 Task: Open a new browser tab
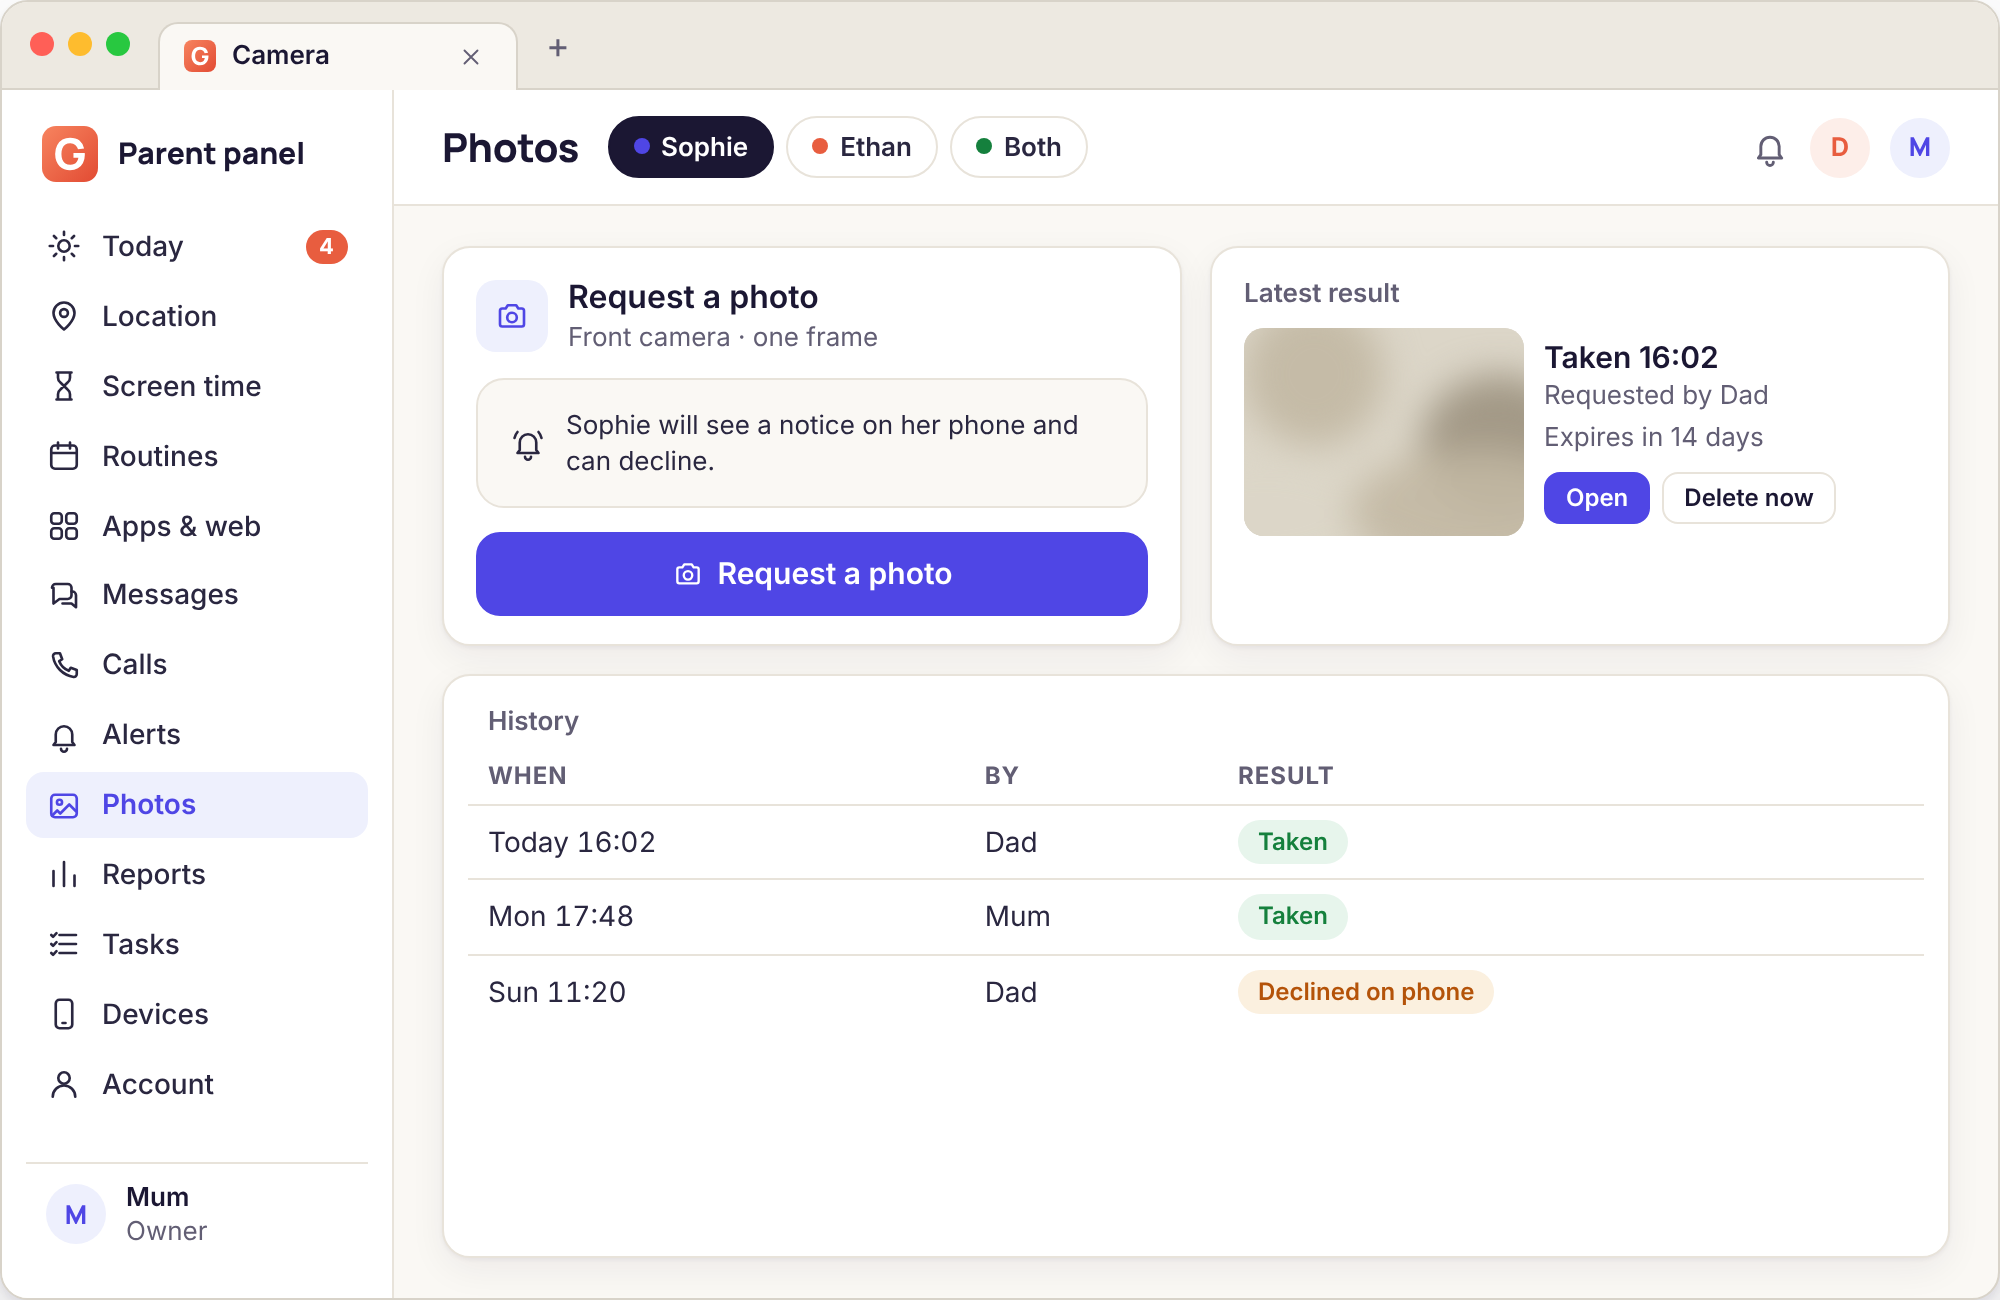click(x=558, y=48)
